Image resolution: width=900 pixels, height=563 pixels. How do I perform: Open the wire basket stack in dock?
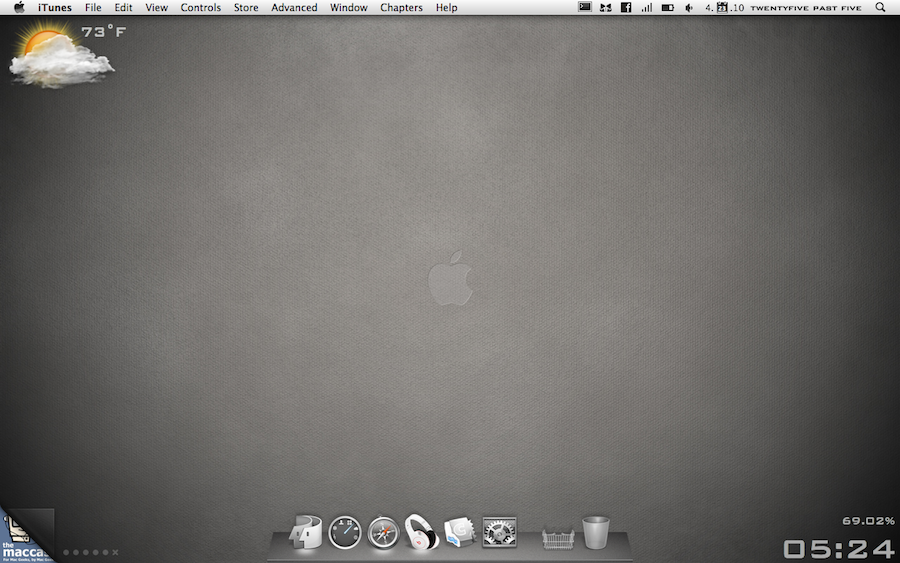point(558,538)
